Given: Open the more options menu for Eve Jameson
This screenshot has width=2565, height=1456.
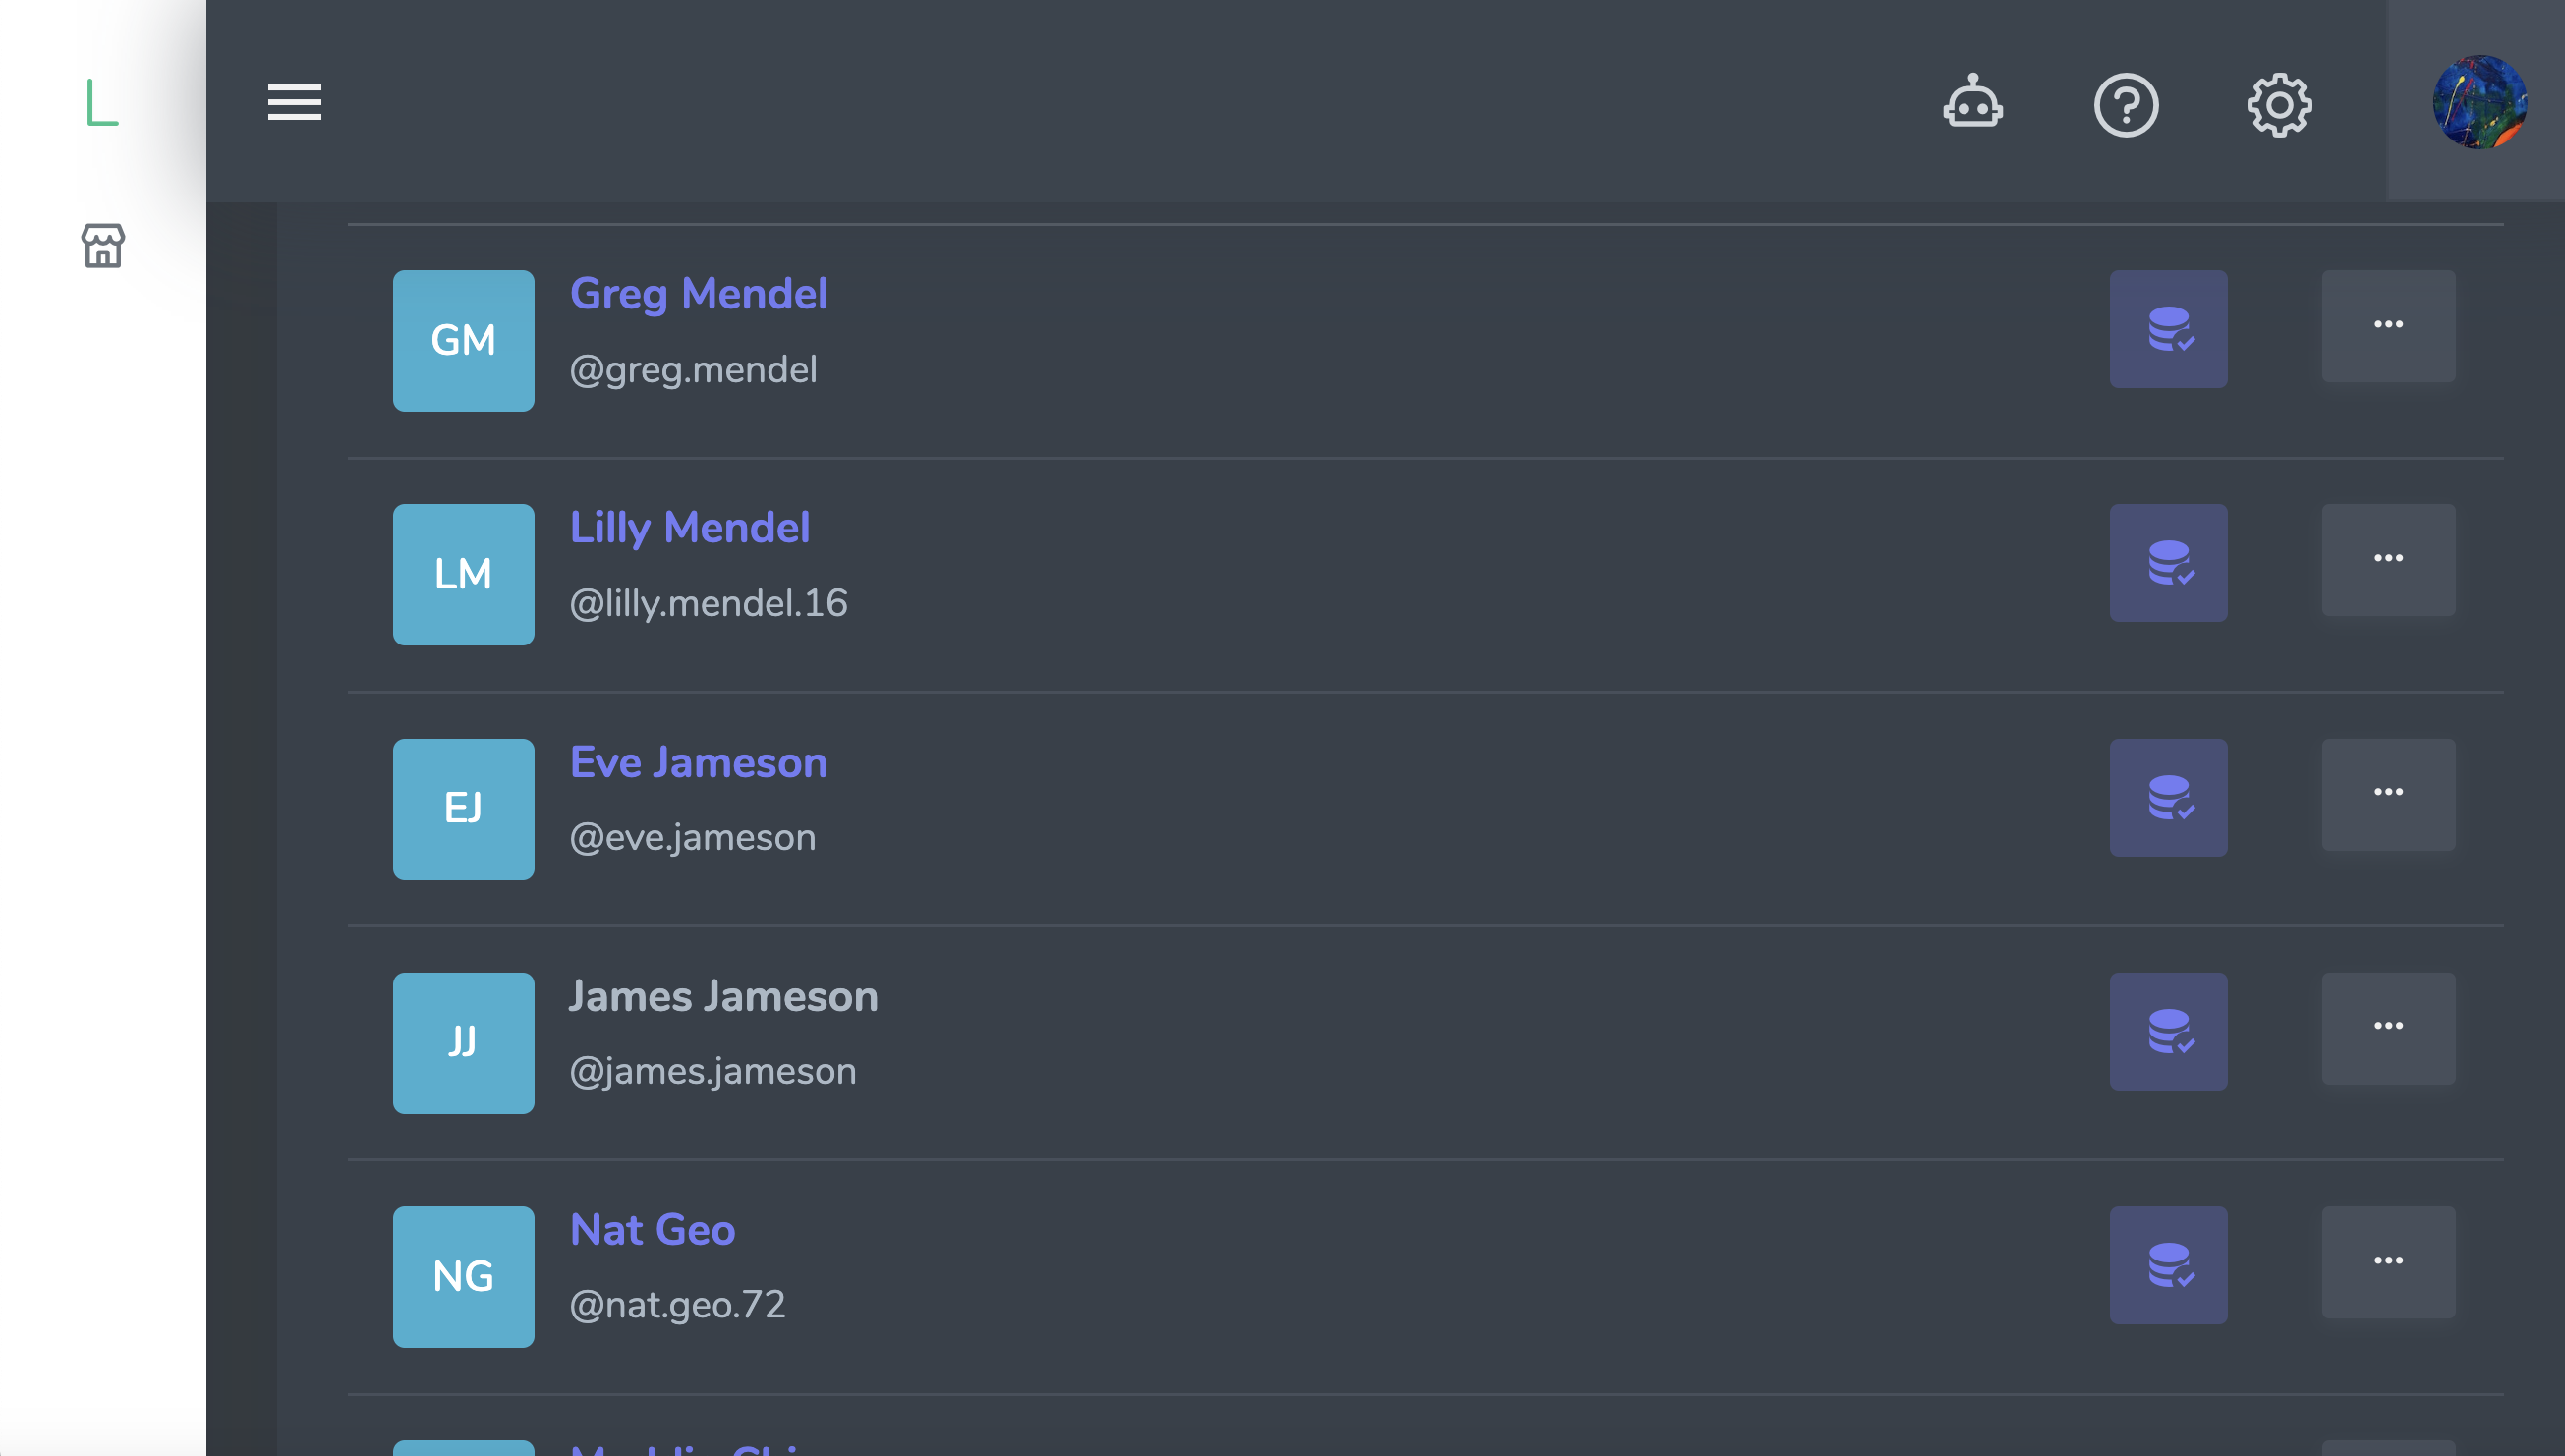Looking at the screenshot, I should (x=2388, y=793).
